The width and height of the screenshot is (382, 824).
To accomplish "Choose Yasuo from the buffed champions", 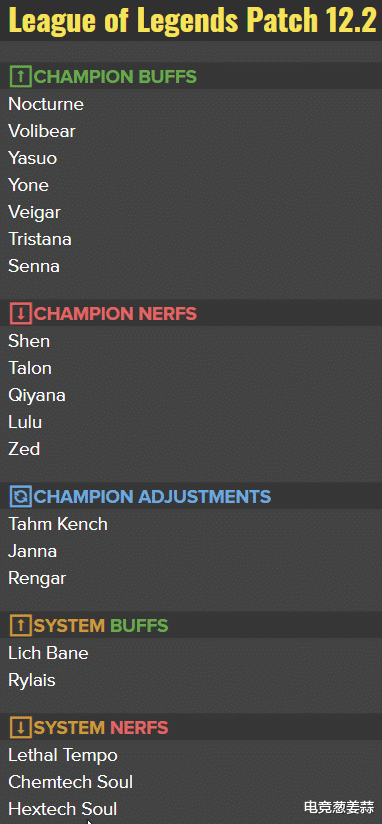I will (x=33, y=158).
